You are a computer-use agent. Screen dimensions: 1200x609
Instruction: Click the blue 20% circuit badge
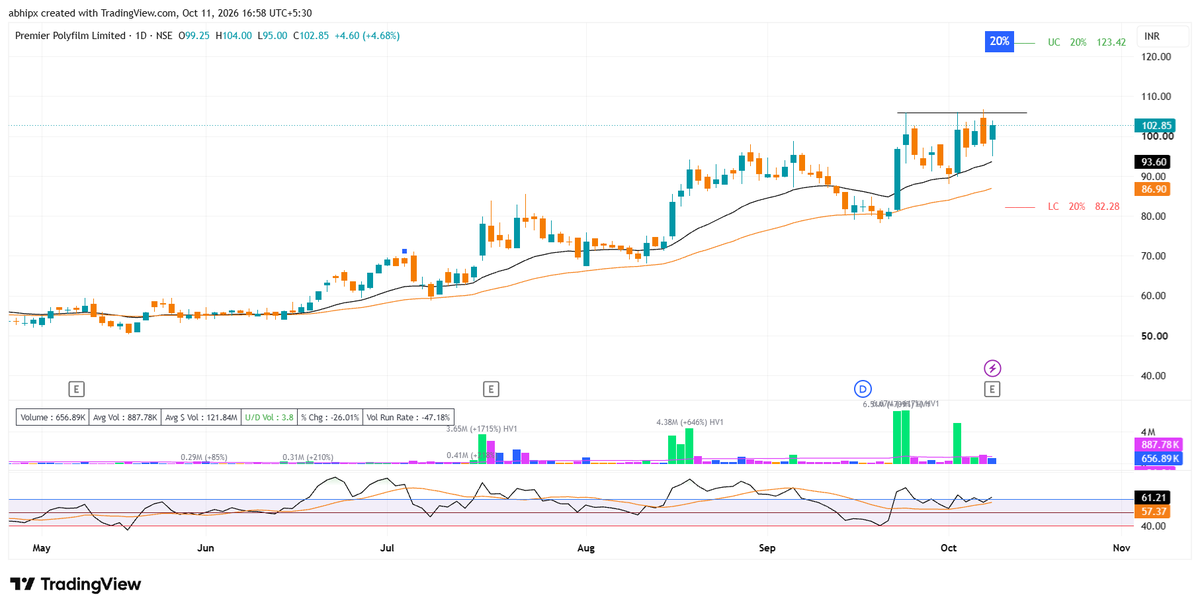(998, 42)
